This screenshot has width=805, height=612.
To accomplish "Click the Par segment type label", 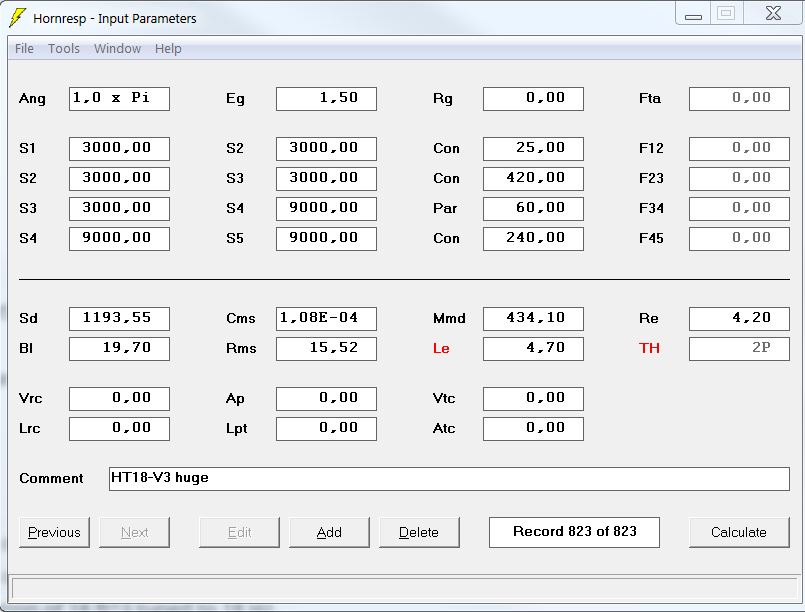I will 445,208.
